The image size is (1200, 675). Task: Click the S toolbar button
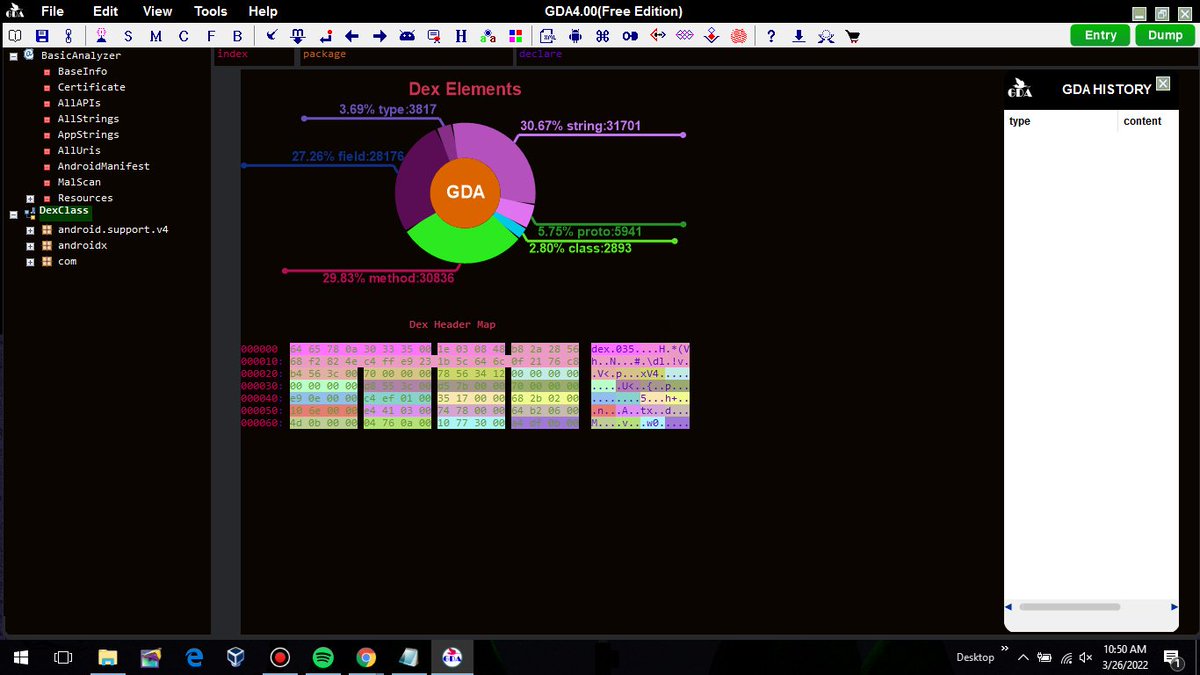click(x=128, y=36)
